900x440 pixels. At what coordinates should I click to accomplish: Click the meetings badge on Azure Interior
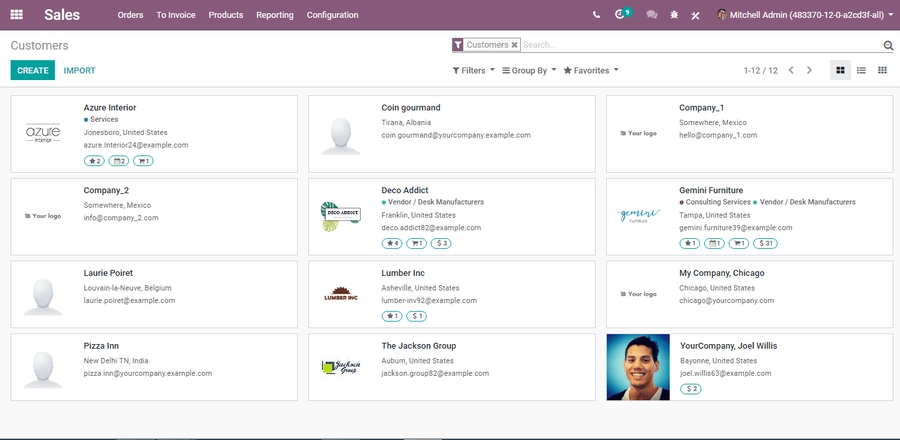[119, 161]
